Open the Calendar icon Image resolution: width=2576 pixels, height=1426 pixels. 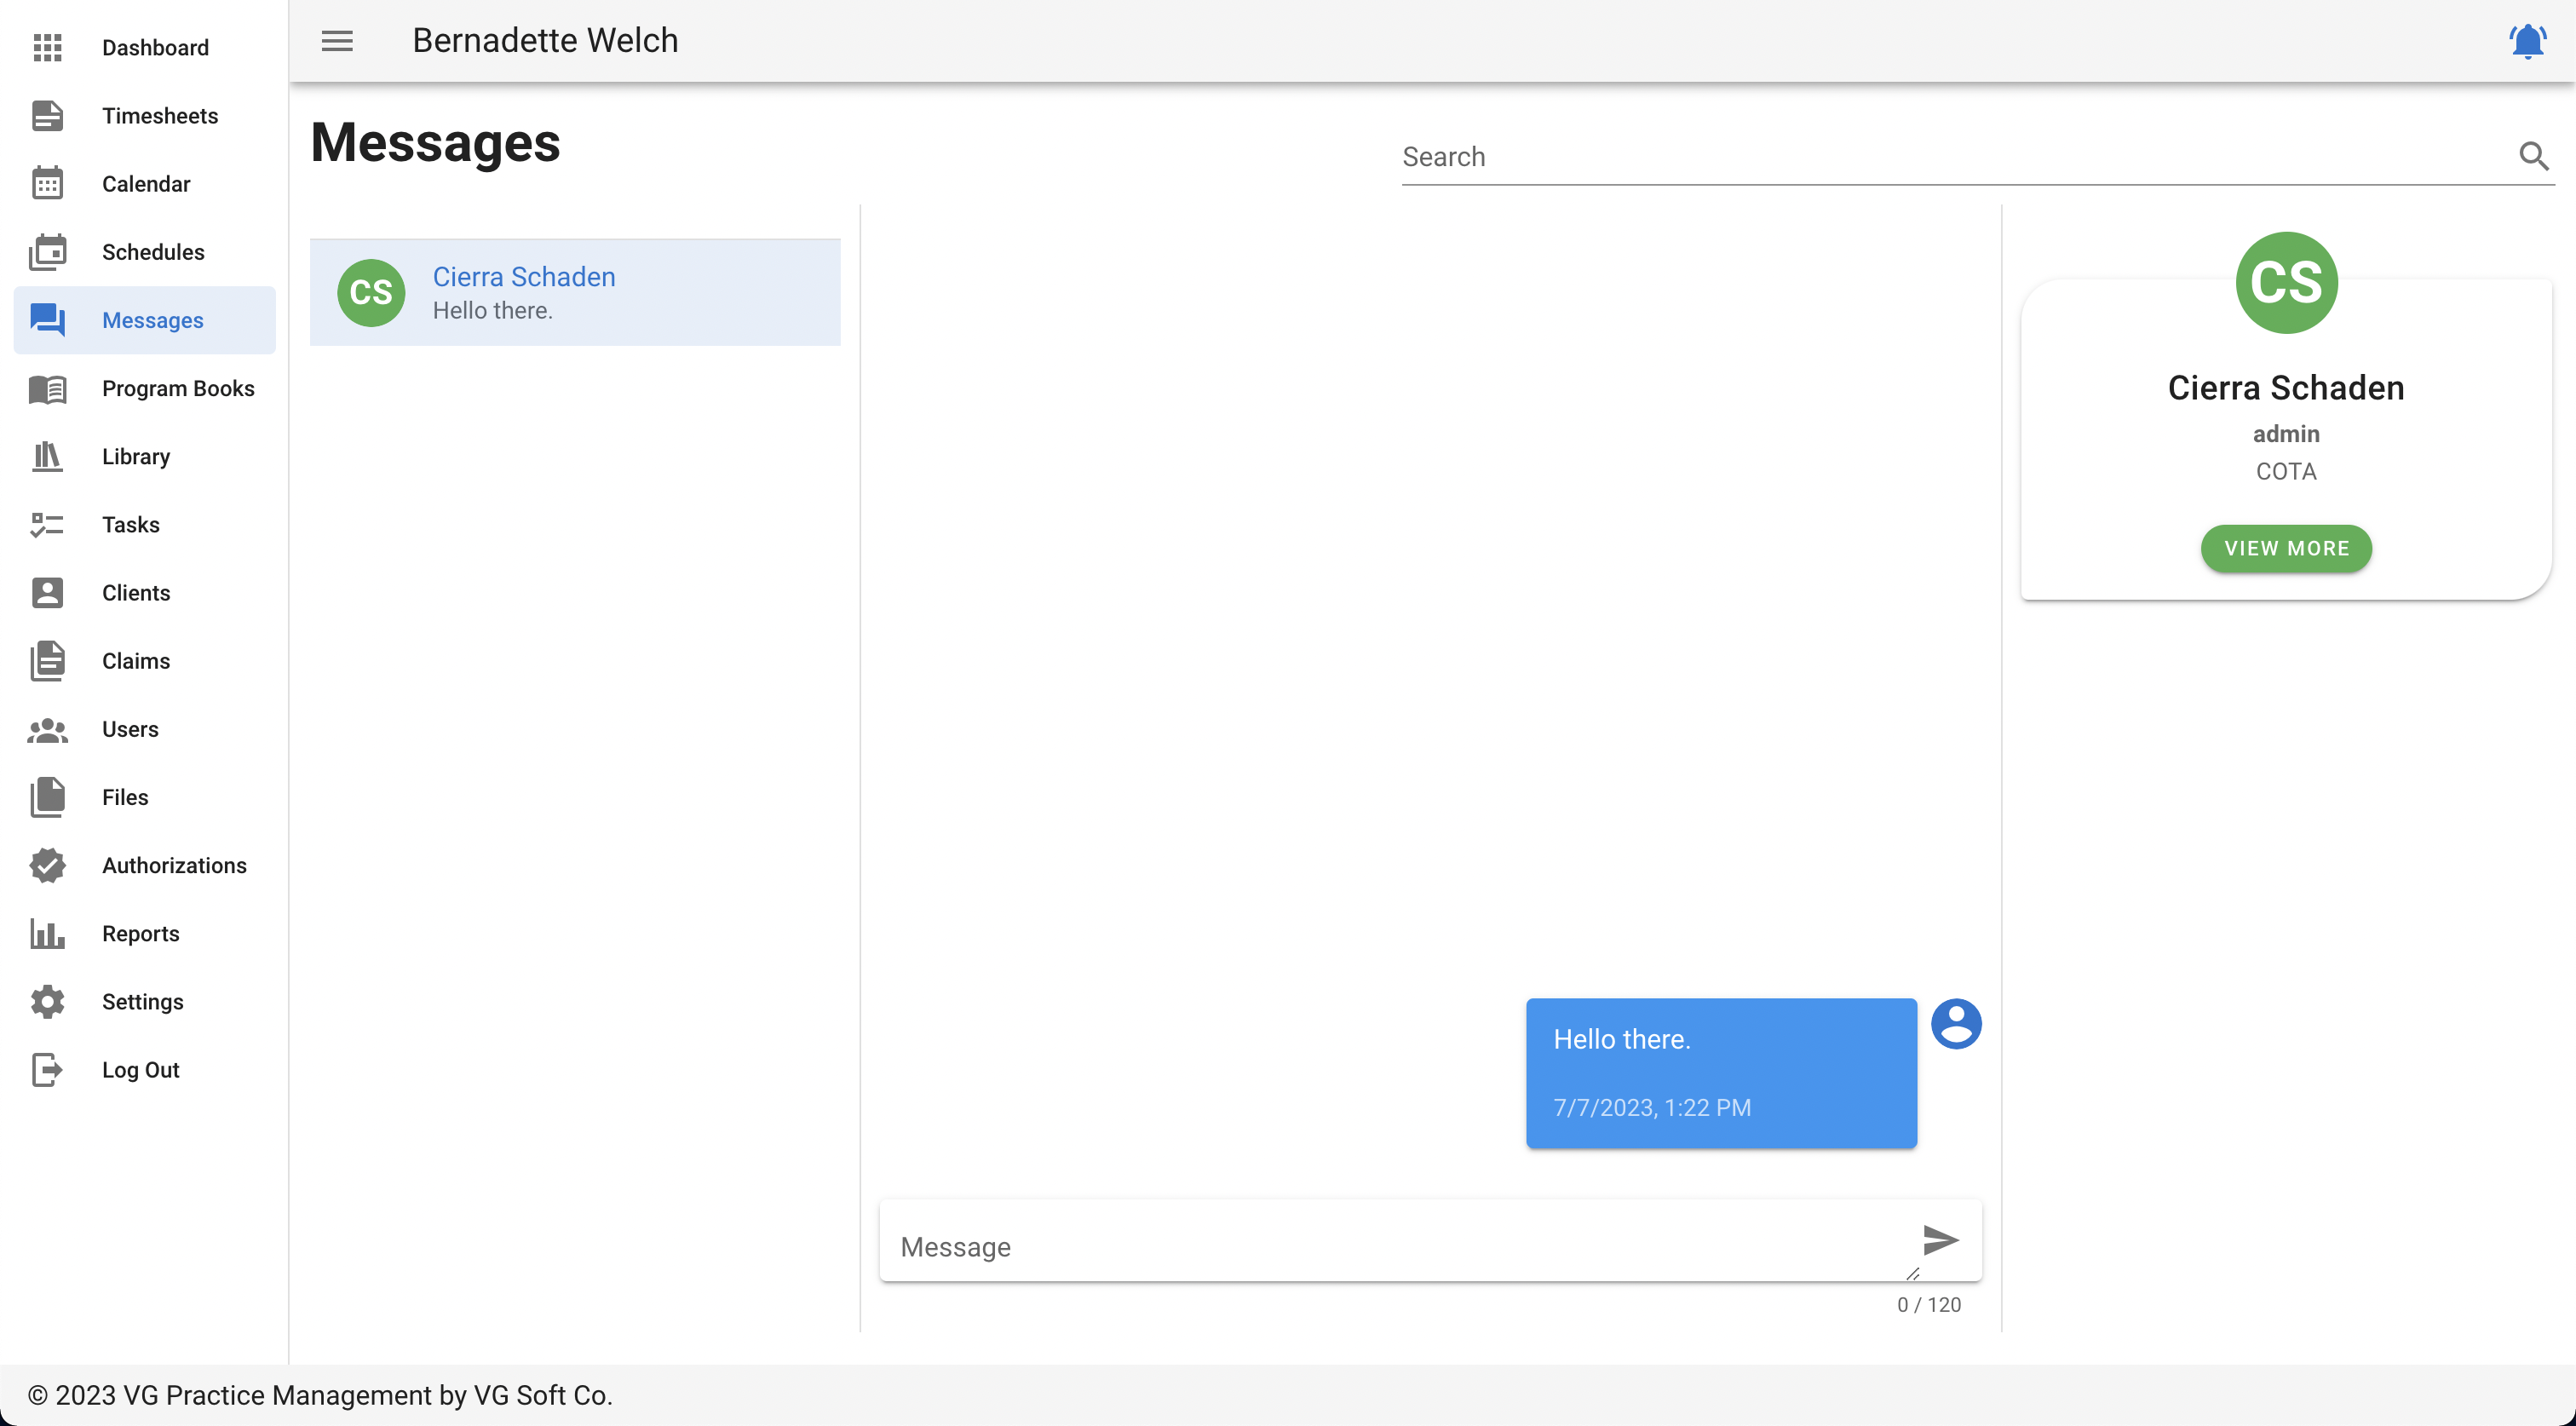(x=47, y=183)
